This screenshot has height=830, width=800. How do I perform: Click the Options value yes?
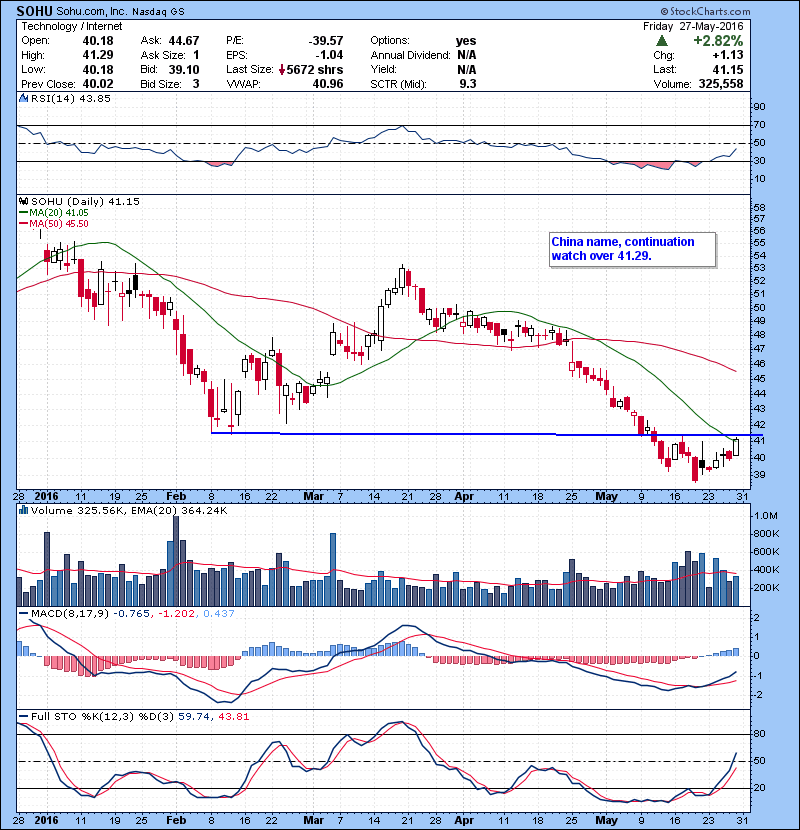click(466, 41)
